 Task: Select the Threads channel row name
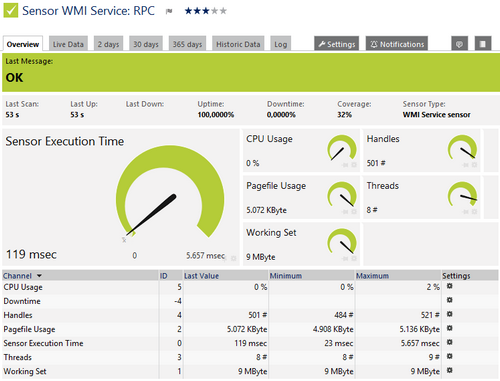point(18,357)
